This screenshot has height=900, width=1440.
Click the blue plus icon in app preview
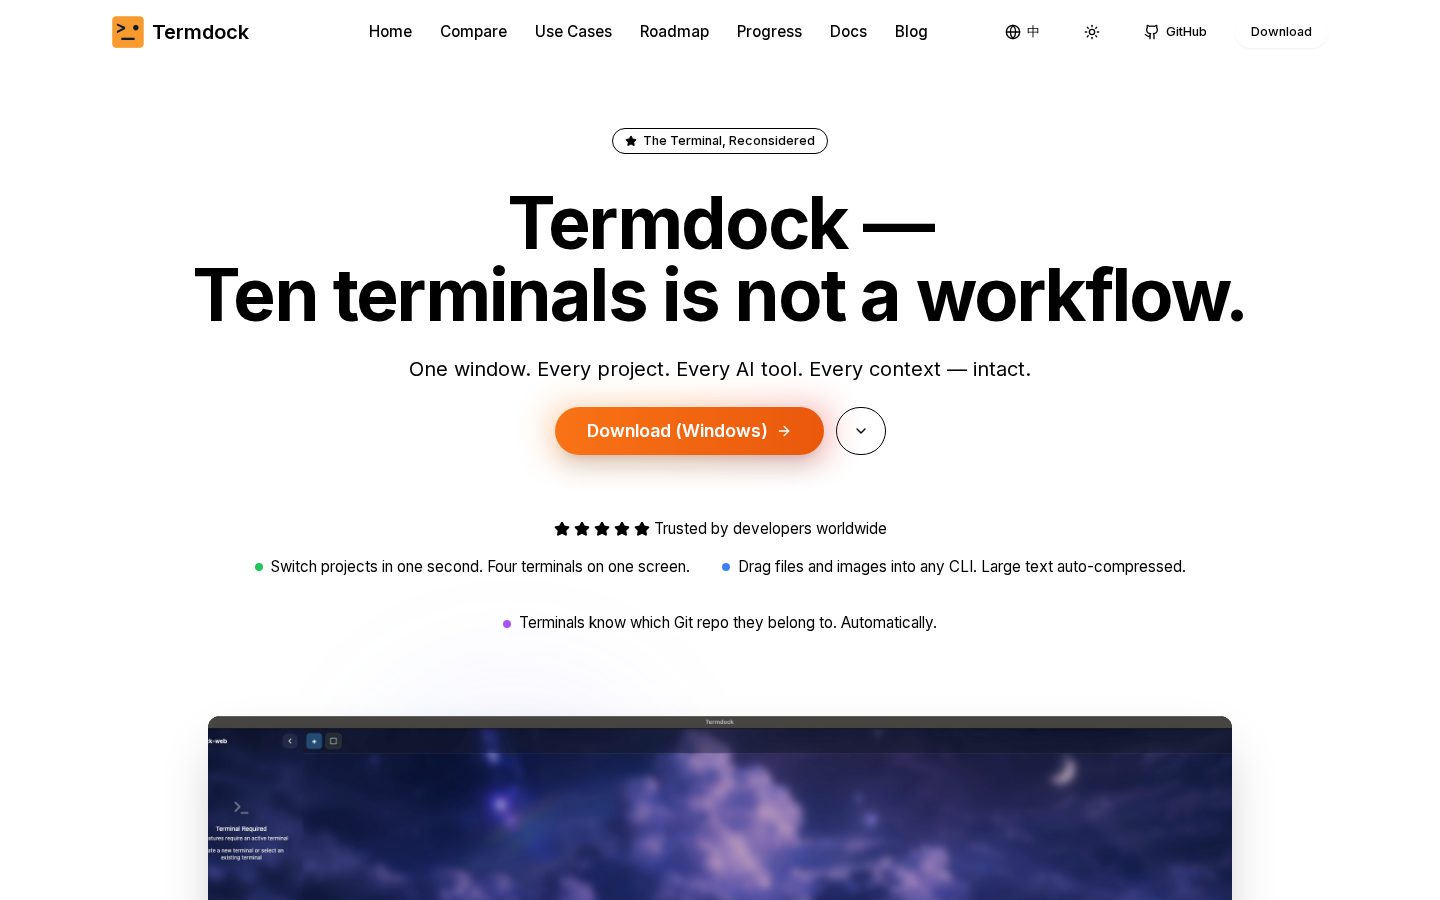pyautogui.click(x=314, y=741)
